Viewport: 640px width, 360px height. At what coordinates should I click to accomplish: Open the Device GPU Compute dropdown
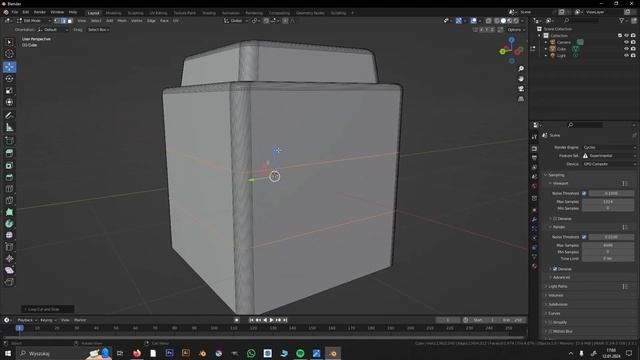(609, 164)
